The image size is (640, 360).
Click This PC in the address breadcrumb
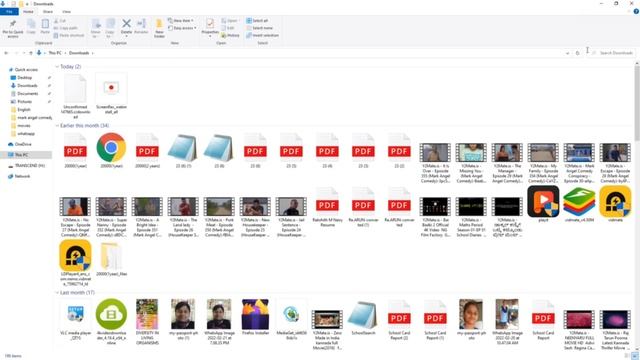pos(55,53)
